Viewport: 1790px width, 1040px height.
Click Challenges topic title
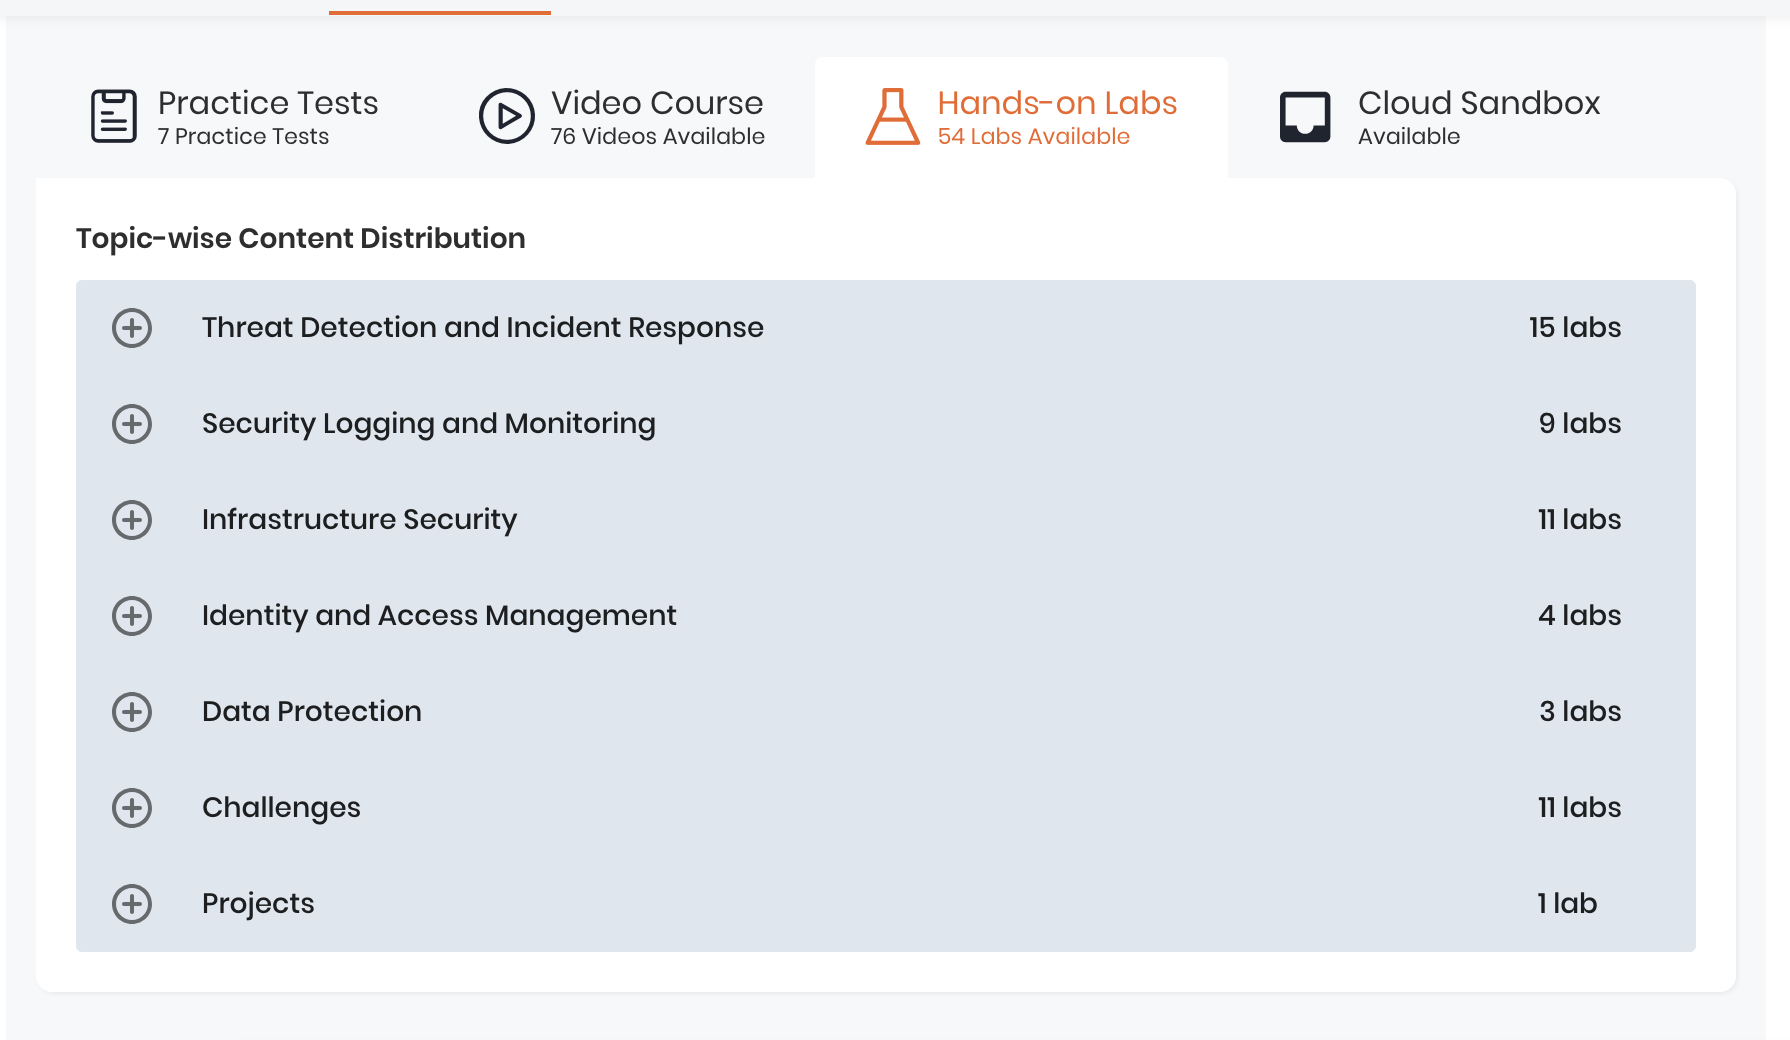pos(281,808)
